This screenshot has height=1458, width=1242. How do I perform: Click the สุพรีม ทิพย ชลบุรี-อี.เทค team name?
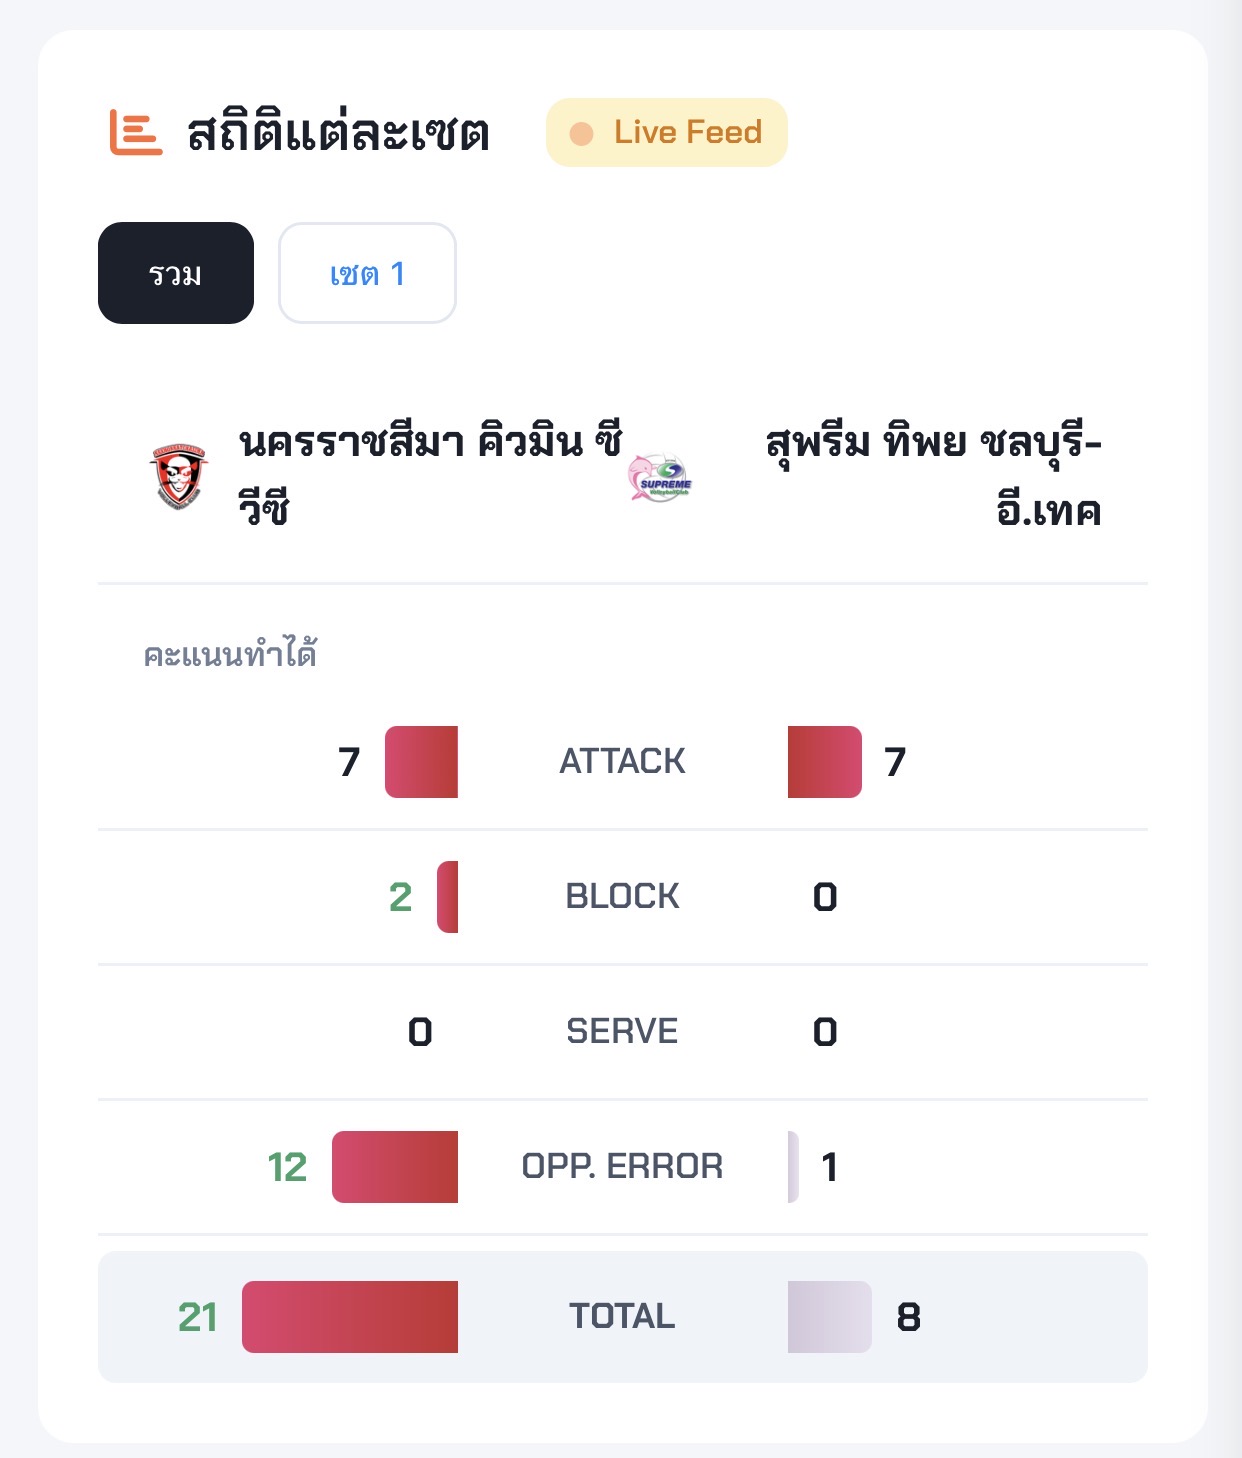tap(933, 474)
